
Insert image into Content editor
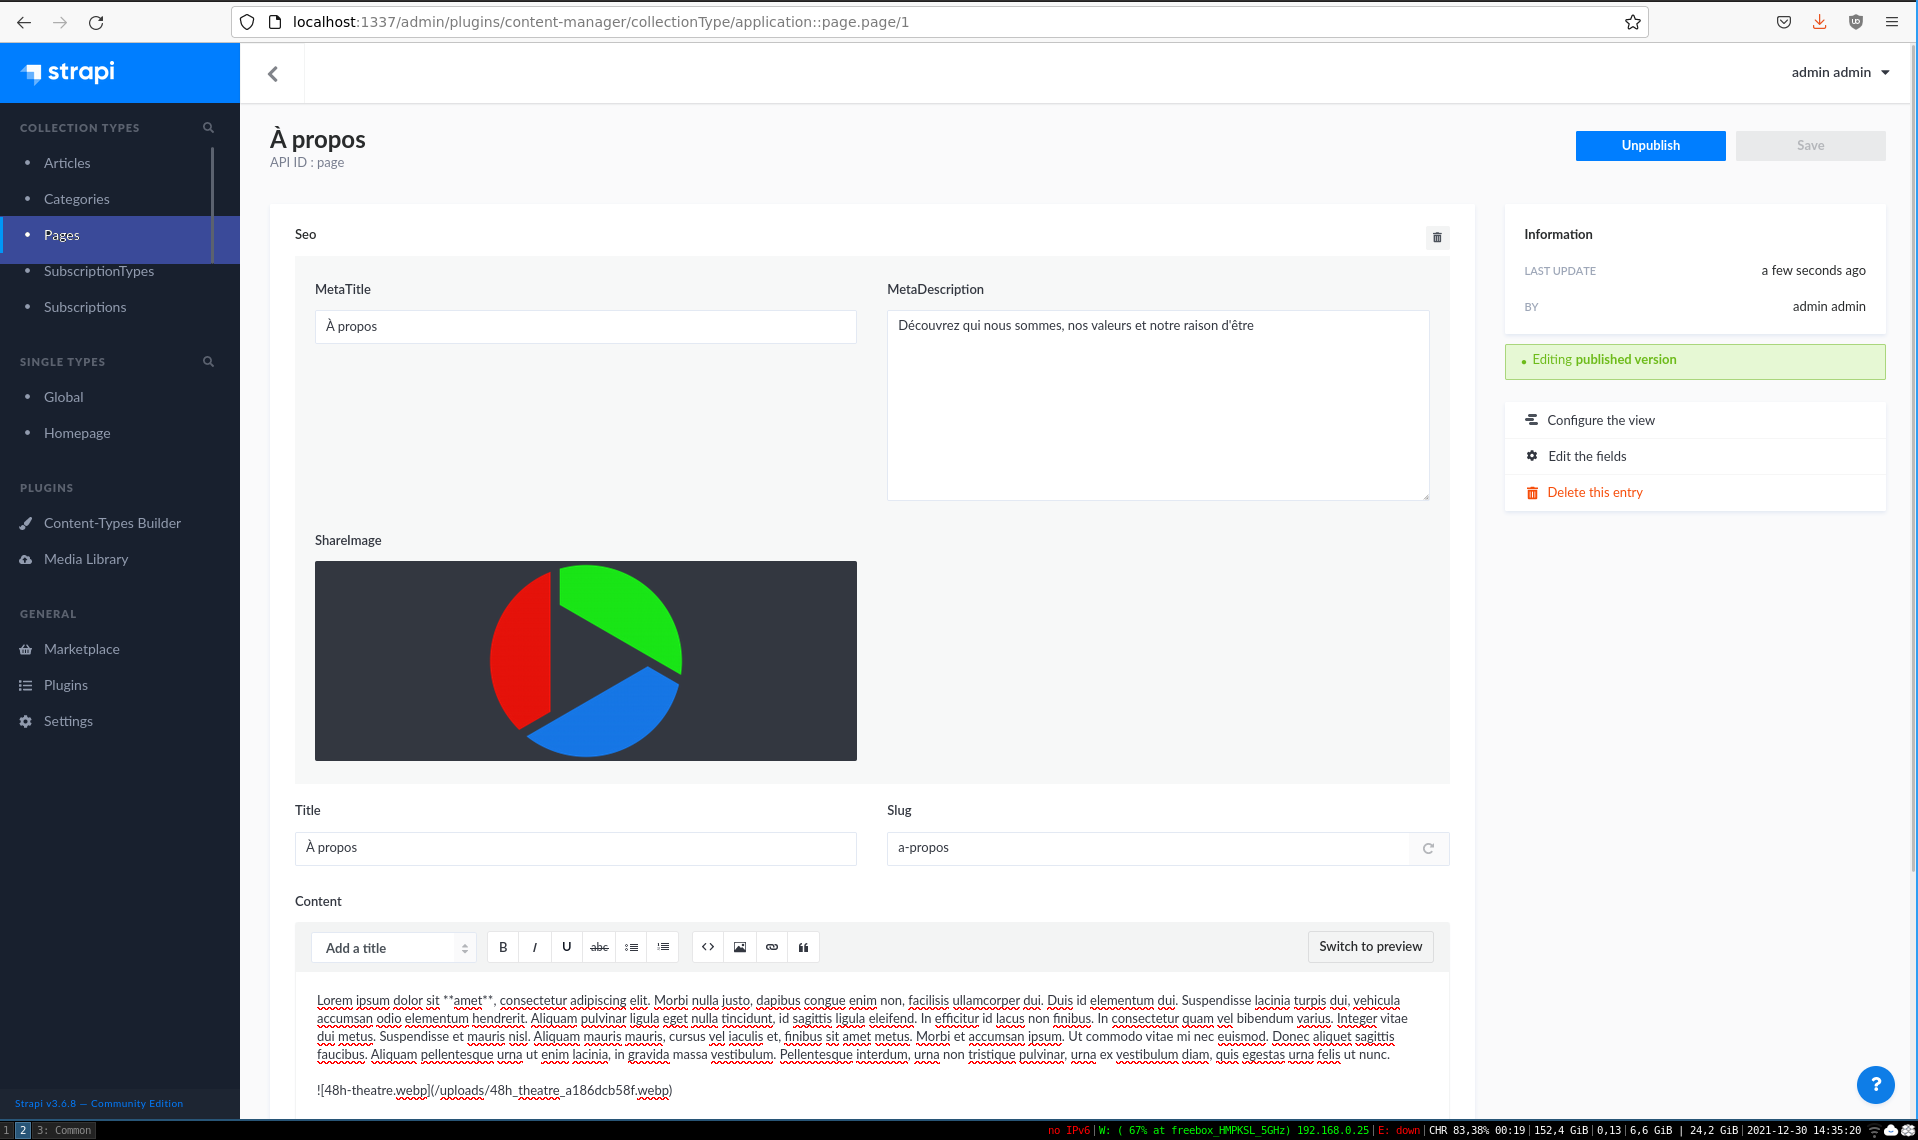click(x=740, y=947)
